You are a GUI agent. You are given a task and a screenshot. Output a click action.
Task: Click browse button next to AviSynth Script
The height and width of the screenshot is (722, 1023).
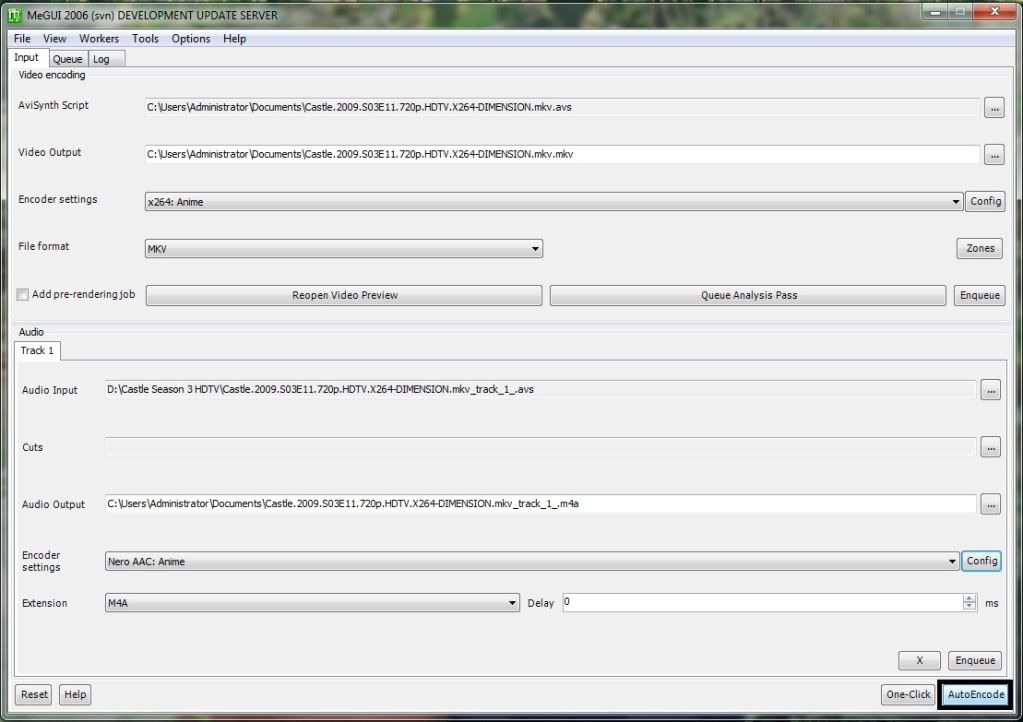993,108
